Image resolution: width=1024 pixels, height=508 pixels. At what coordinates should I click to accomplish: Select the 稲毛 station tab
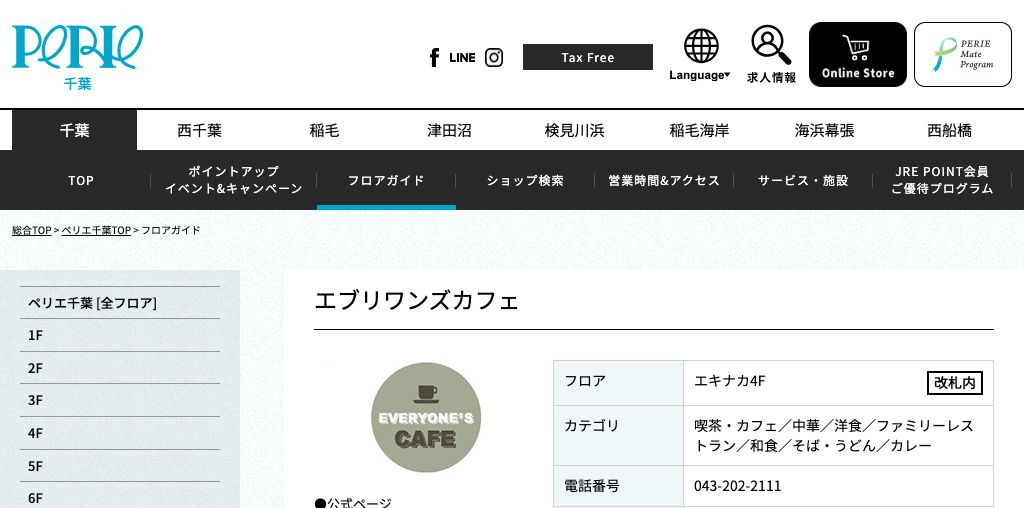pyautogui.click(x=325, y=131)
